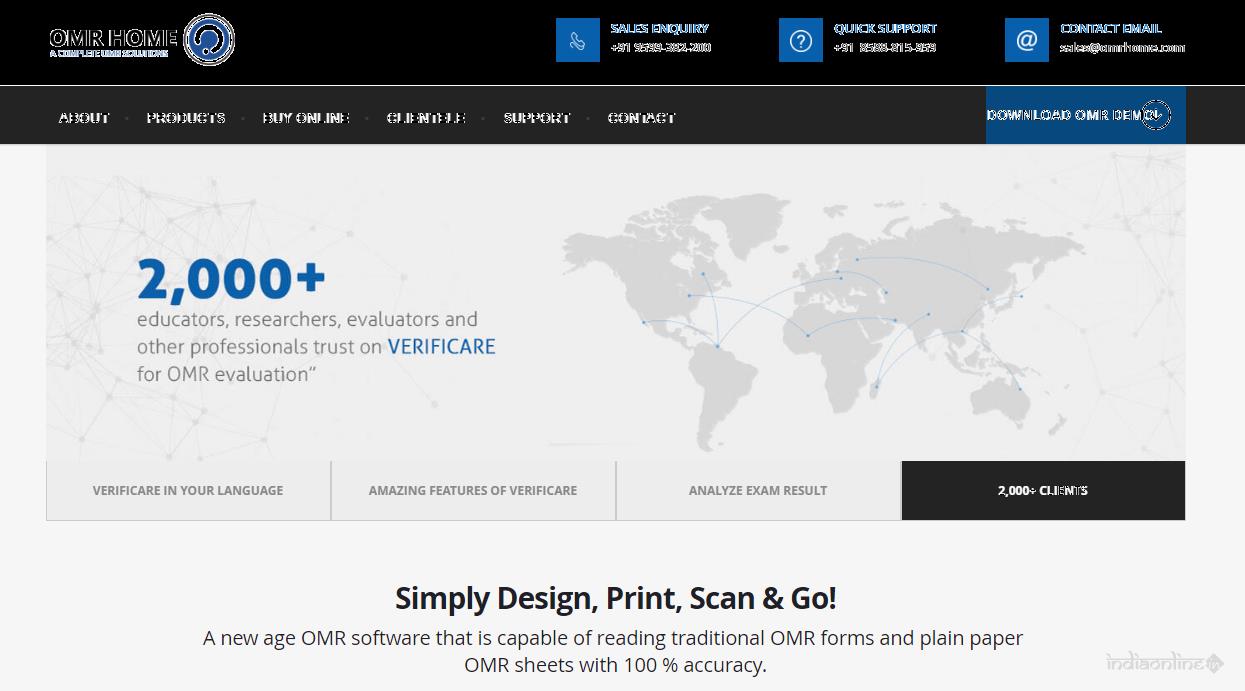Switch to Analyze Exam Result tab
The width and height of the screenshot is (1245, 691).
(x=758, y=491)
